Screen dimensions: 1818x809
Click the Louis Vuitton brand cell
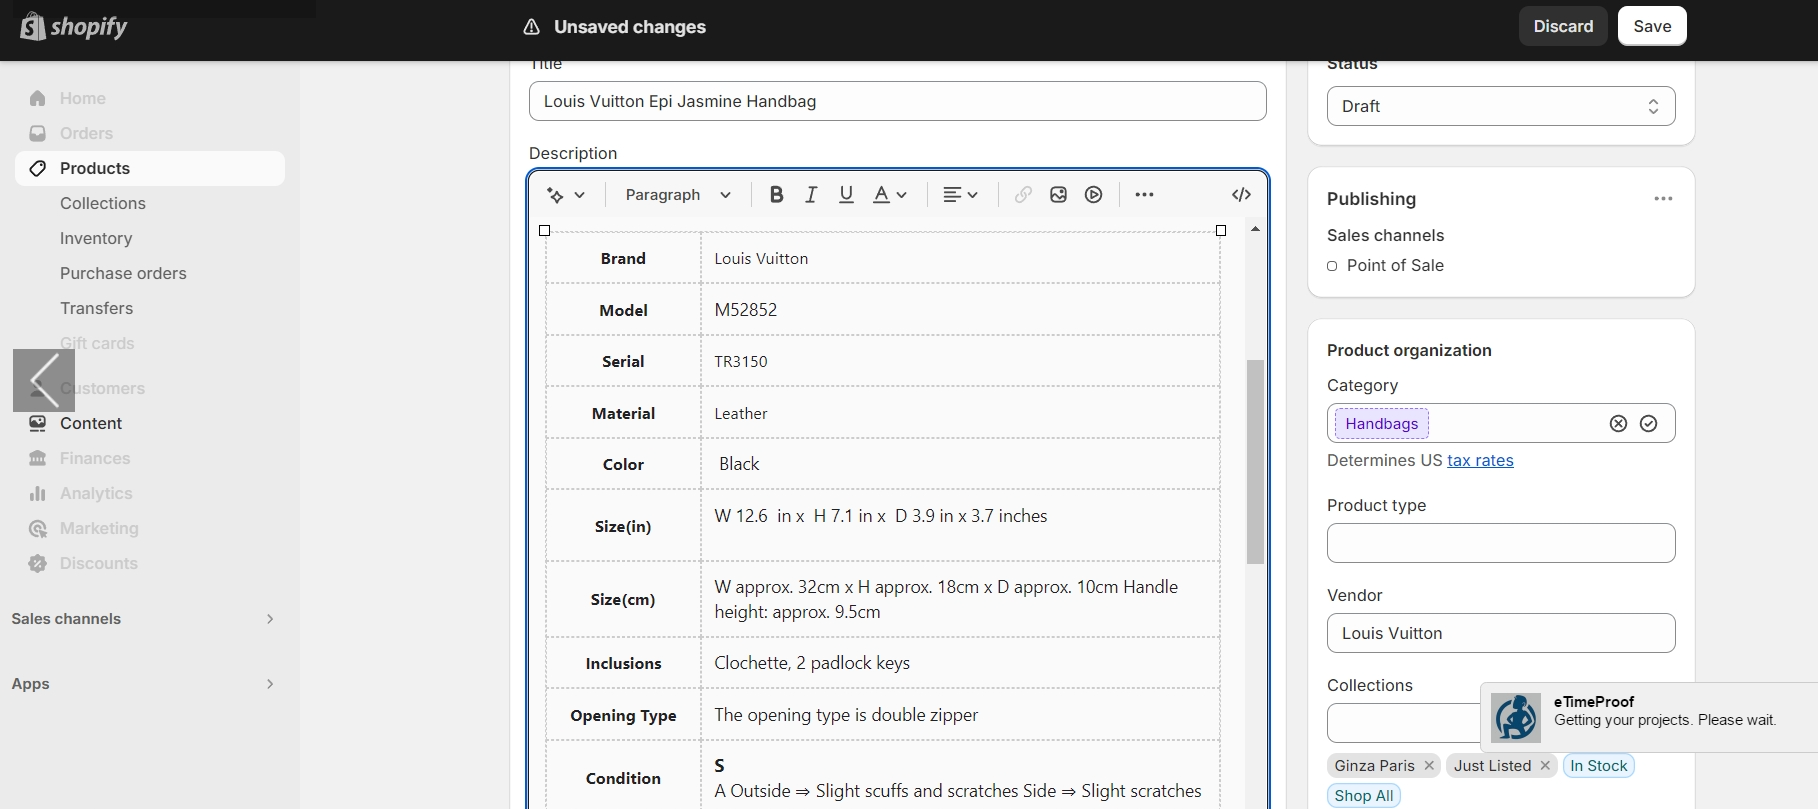coord(960,258)
